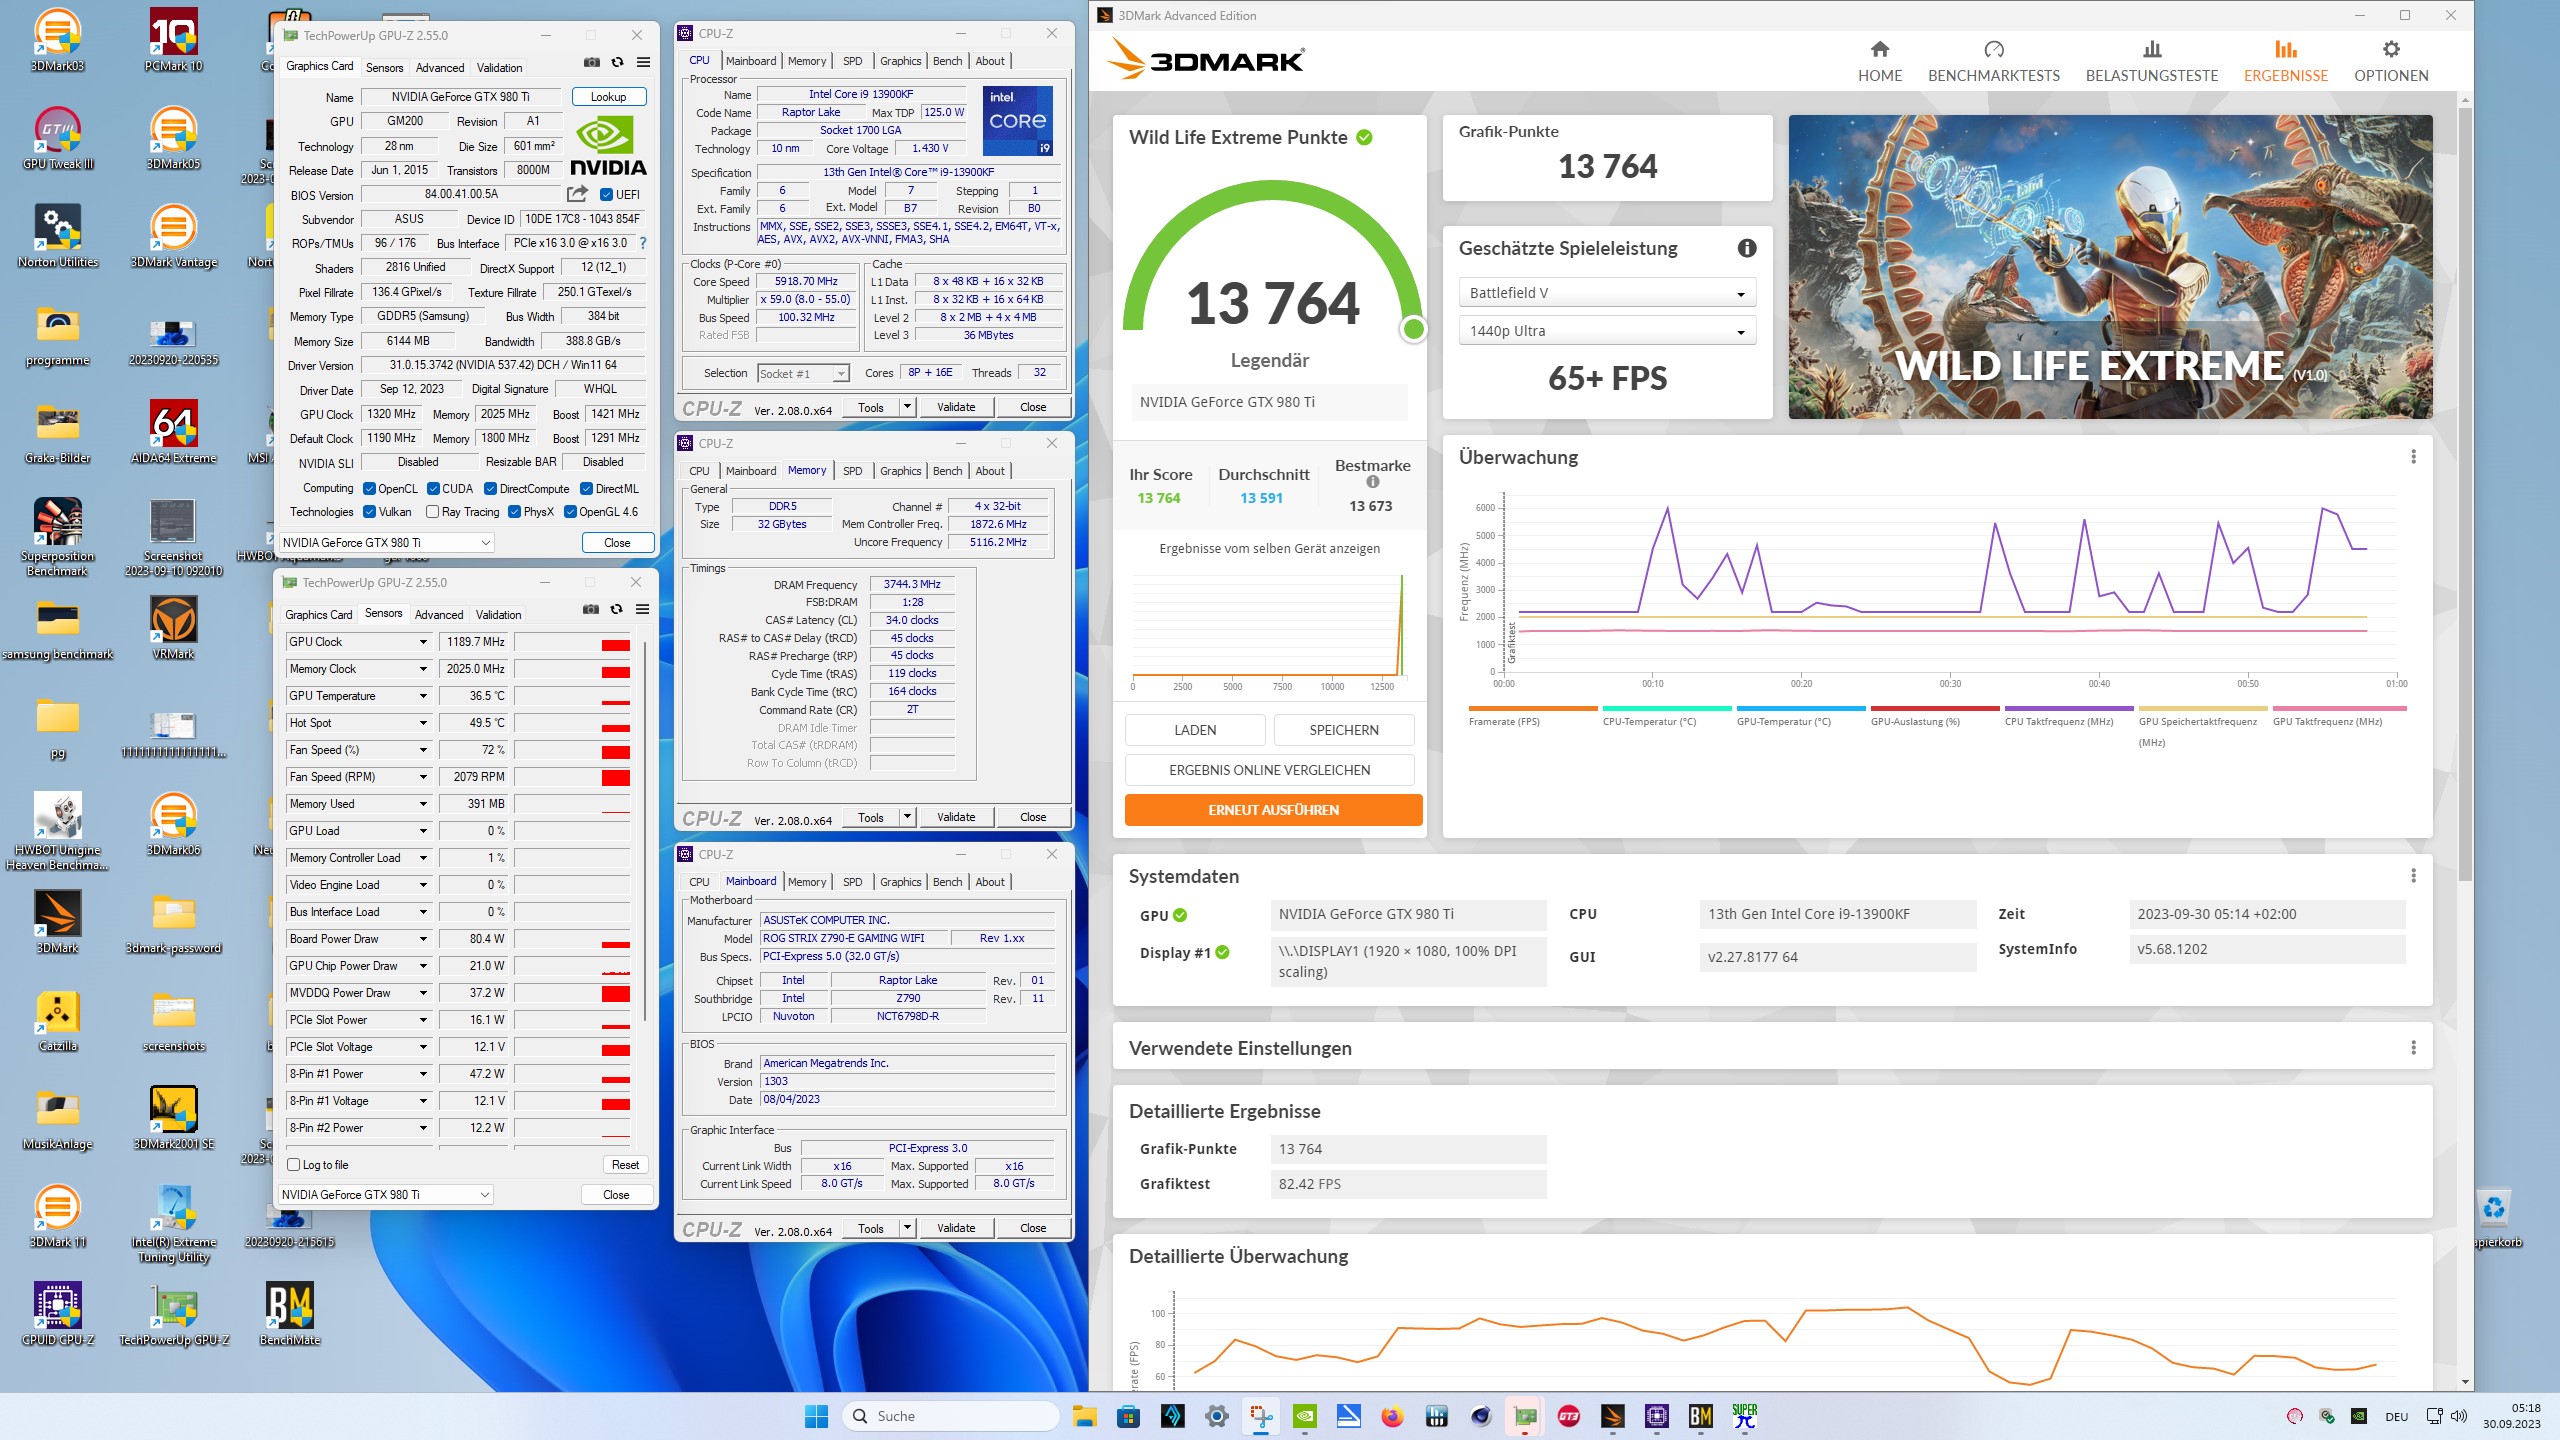Open the Catzilla desktop icon

[x=58, y=1020]
